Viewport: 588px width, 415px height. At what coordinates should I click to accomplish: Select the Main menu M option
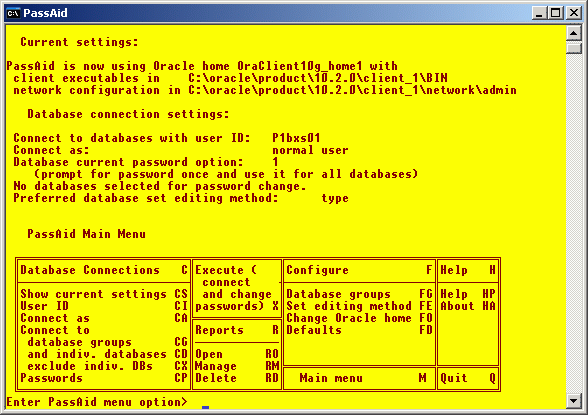[363, 378]
